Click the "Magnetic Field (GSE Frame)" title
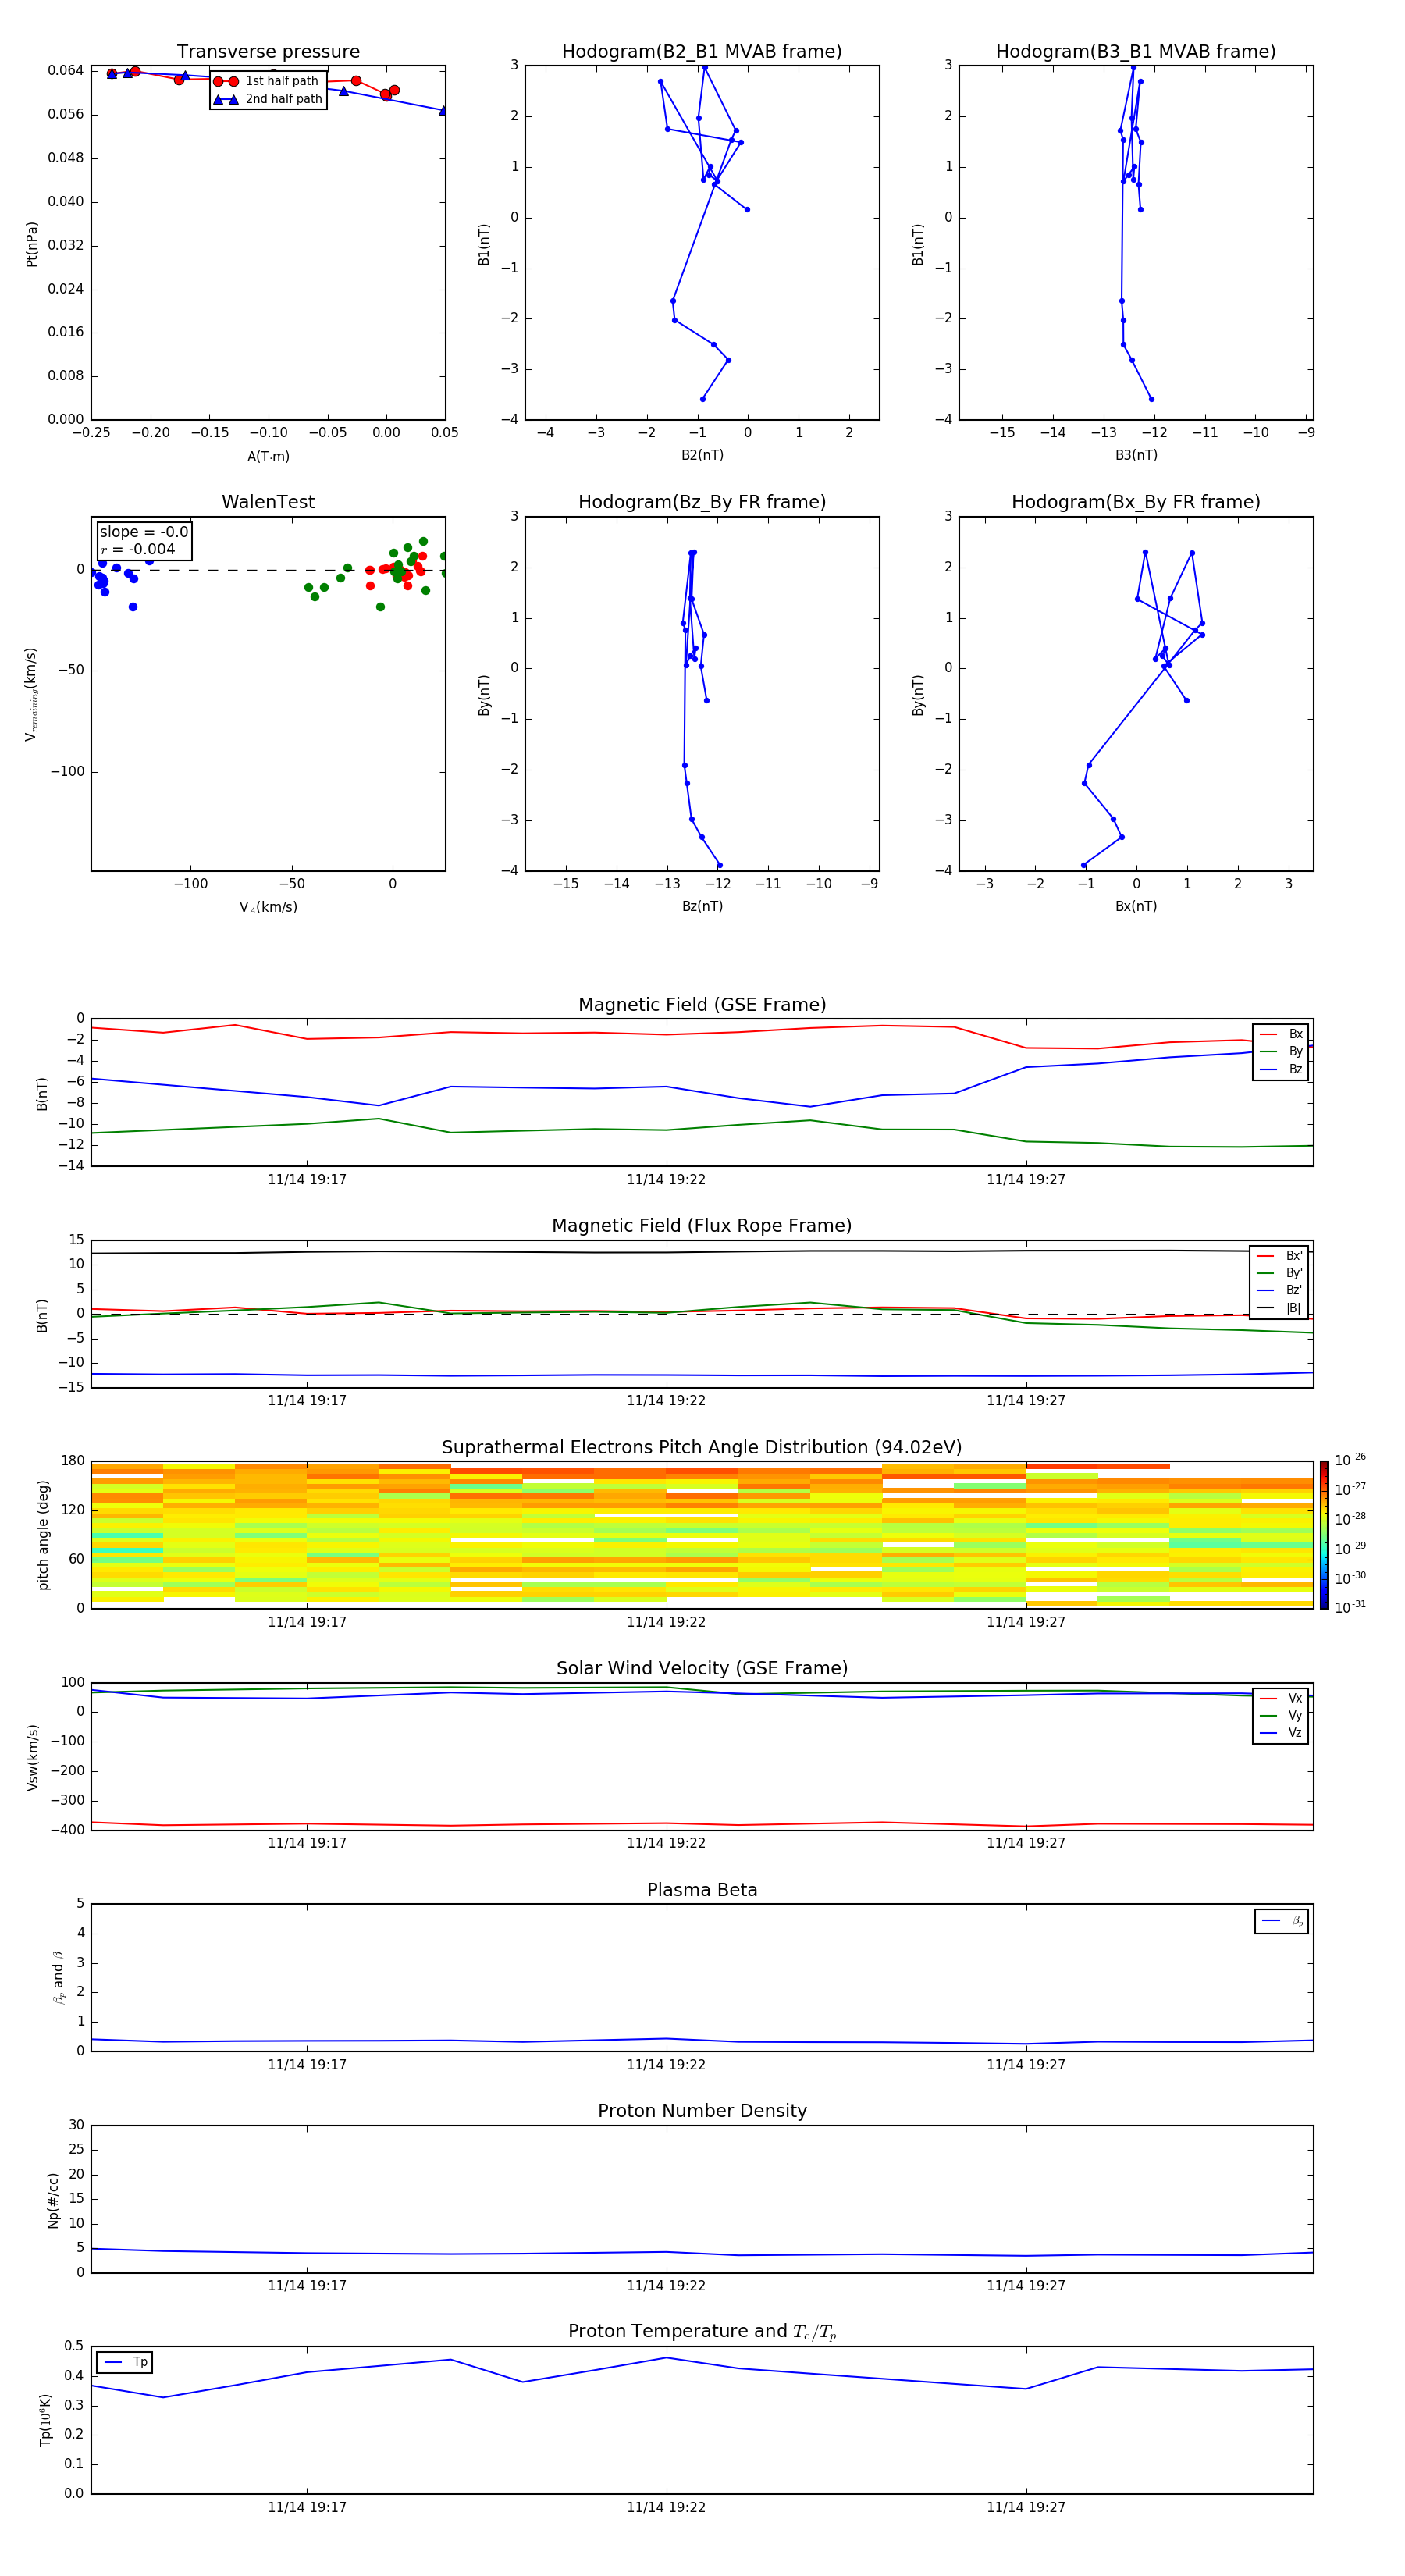Viewport: 1405px width, 2576px height. [702, 1005]
